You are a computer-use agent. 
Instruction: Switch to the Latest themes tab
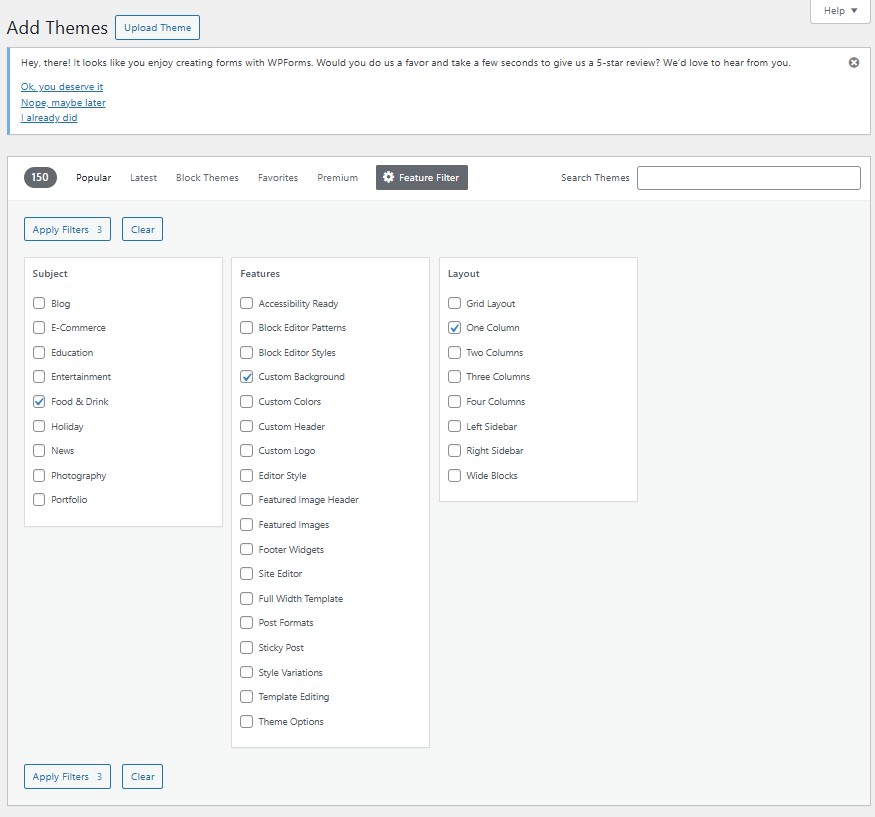point(143,177)
